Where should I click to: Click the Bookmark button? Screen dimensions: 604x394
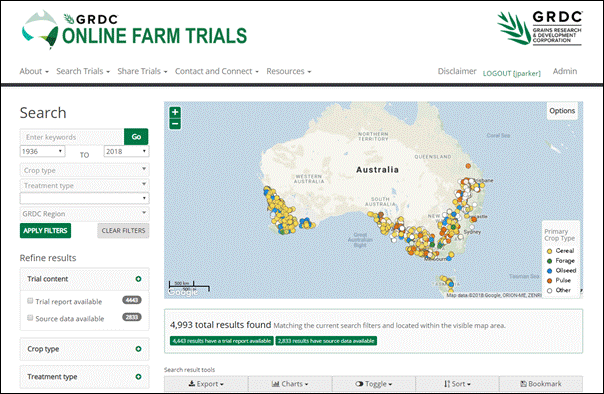coord(541,384)
